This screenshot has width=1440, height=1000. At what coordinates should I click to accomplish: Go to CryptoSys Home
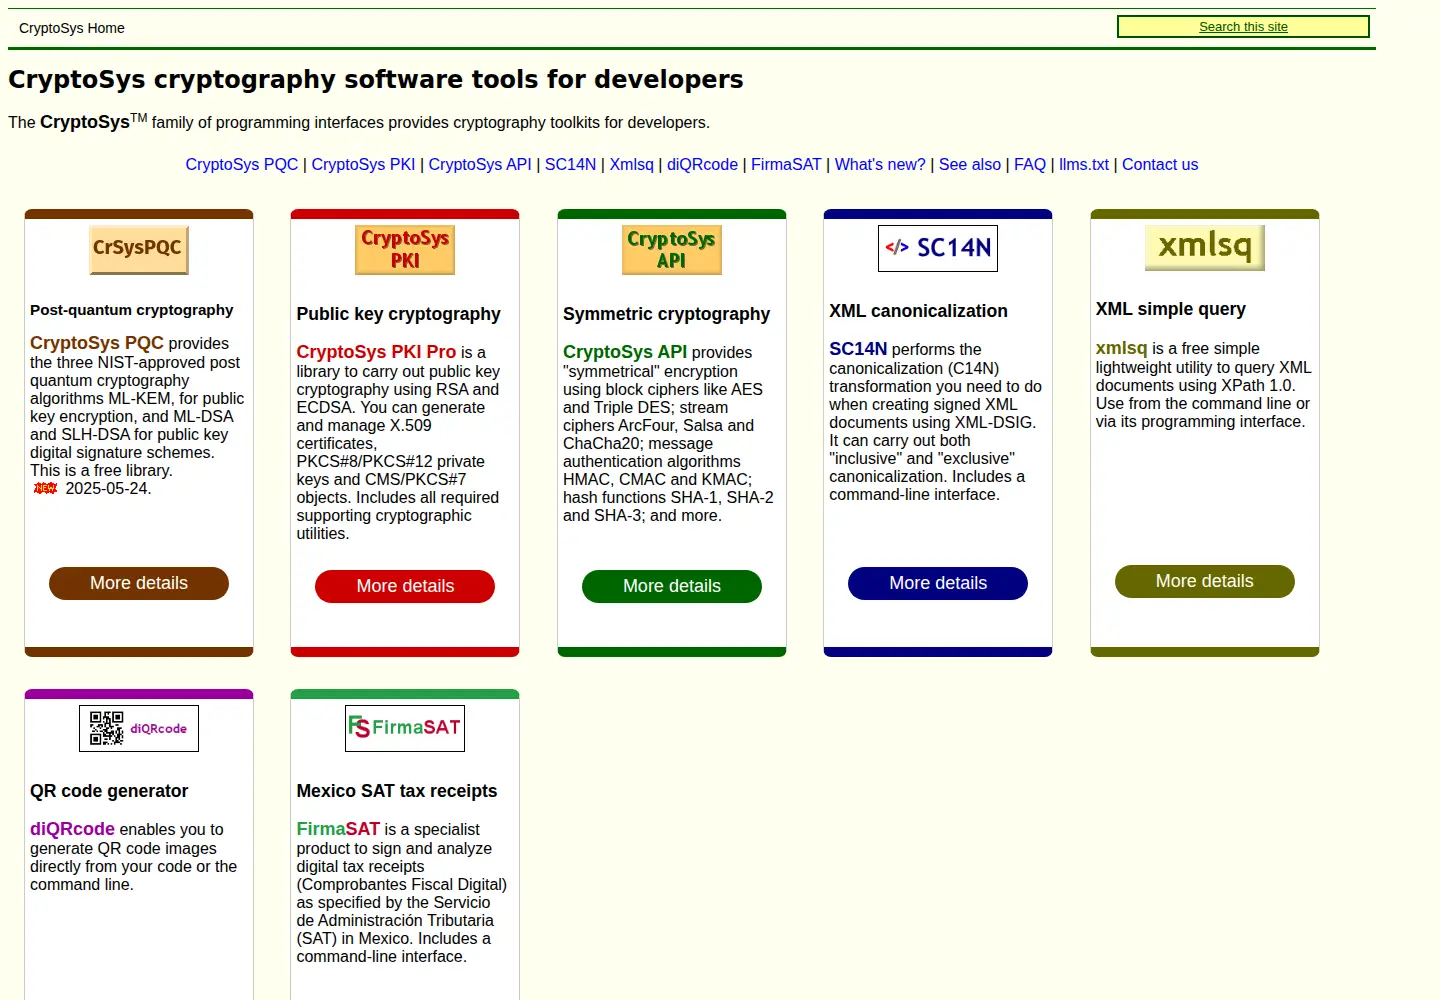click(x=72, y=28)
